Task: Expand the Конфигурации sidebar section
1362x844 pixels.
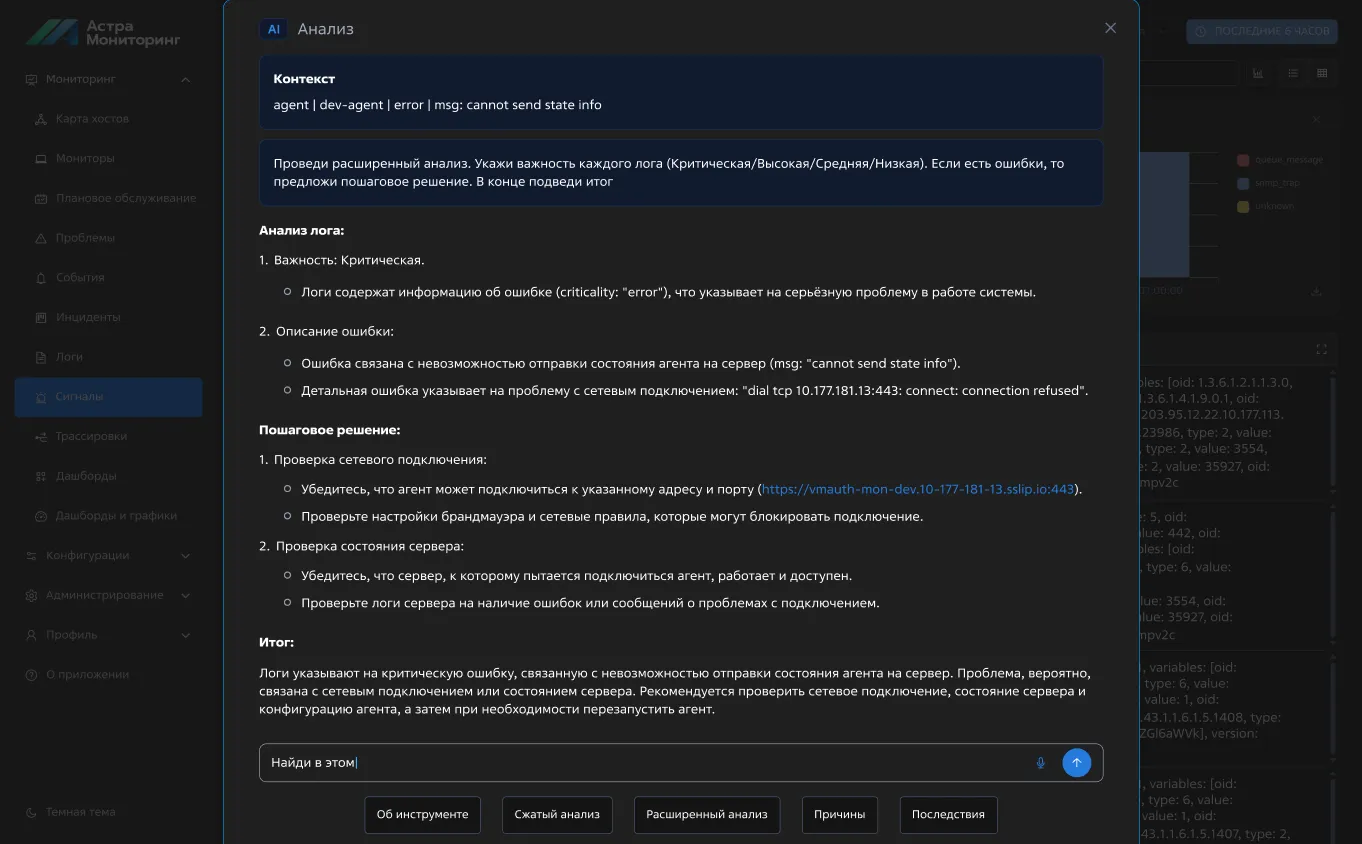Action: click(x=185, y=556)
